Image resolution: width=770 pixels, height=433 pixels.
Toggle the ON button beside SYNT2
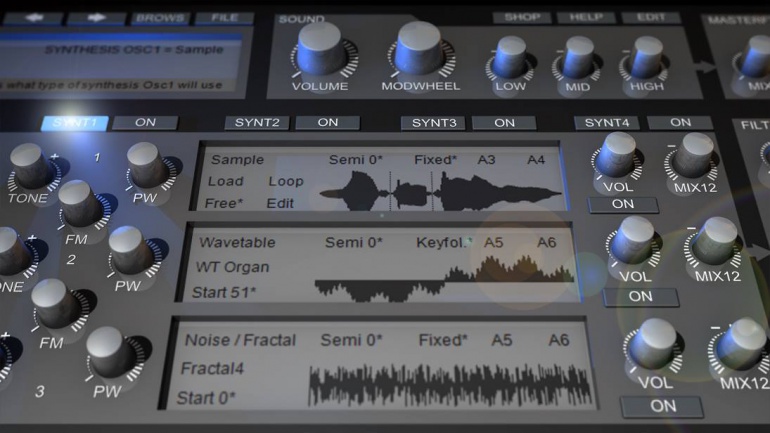(328, 123)
